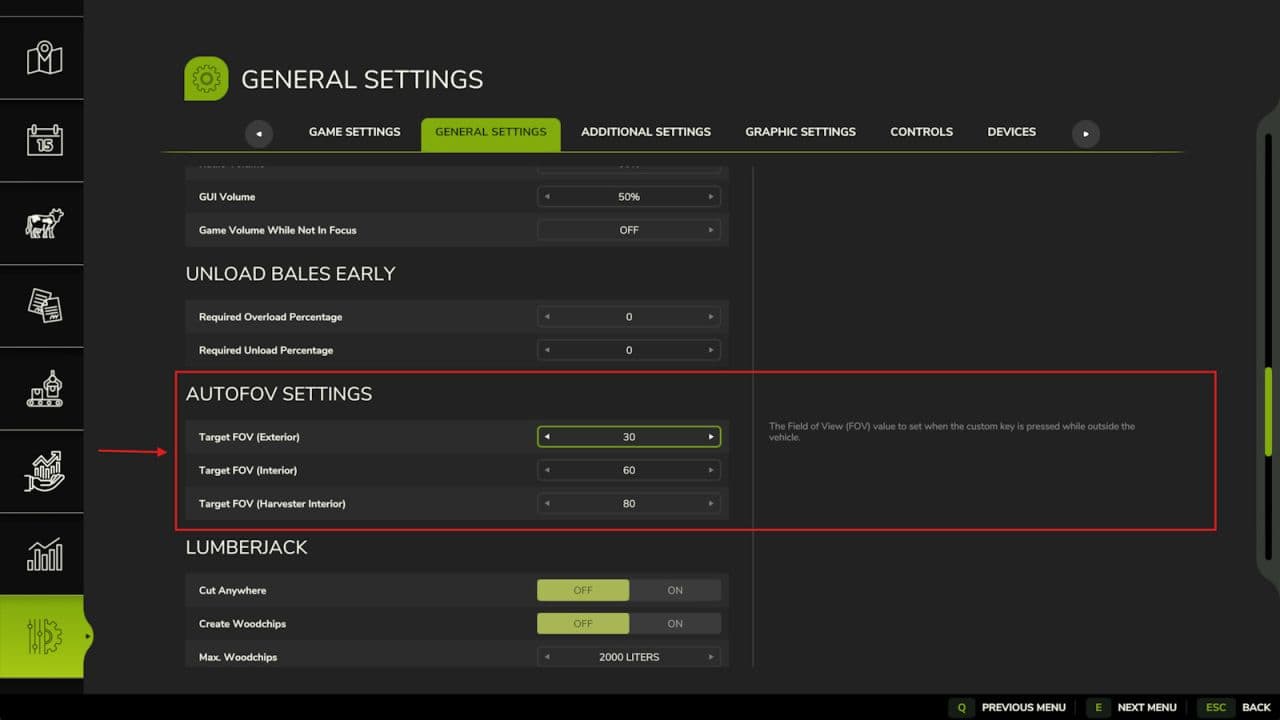The image size is (1280, 720).
Task: Turn Cut Anywhere ON
Action: pyautogui.click(x=675, y=590)
